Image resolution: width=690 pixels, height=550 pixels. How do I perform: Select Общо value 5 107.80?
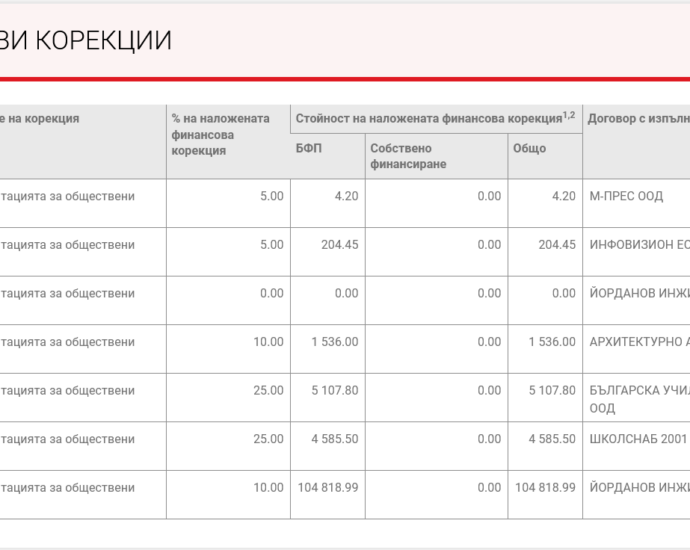point(552,390)
